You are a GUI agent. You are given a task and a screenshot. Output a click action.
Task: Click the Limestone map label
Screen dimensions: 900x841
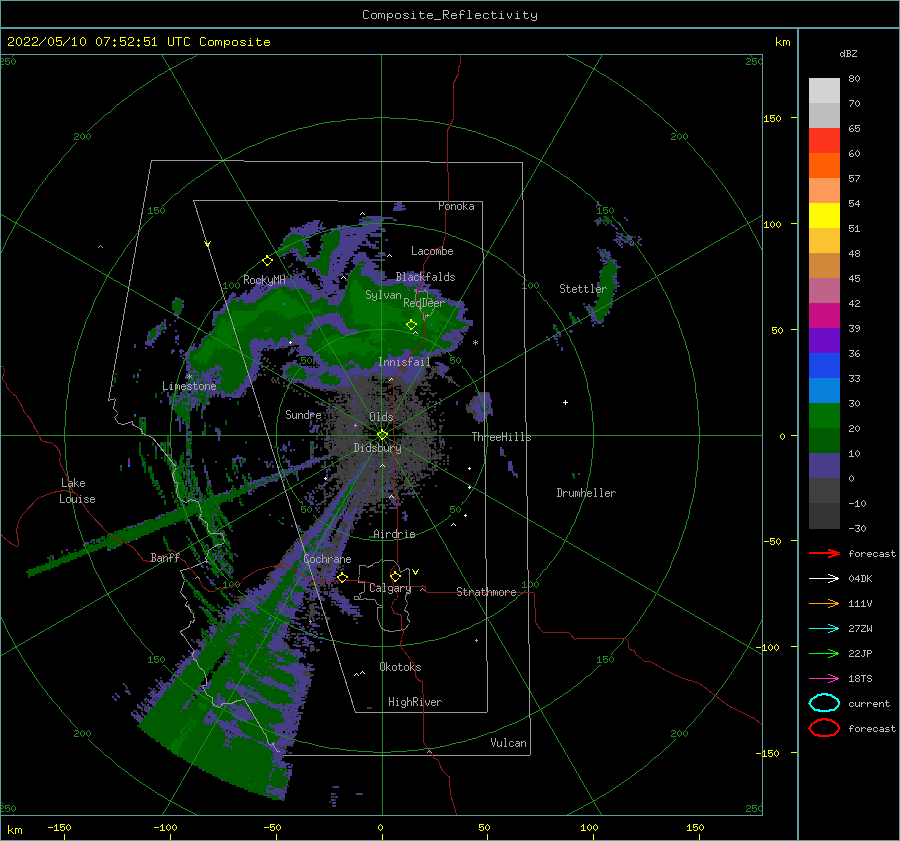[x=189, y=386]
